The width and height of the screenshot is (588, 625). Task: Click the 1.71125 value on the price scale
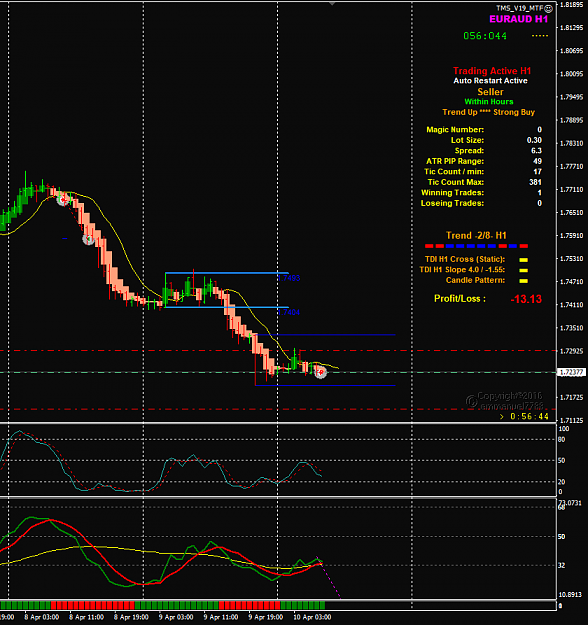coord(572,421)
